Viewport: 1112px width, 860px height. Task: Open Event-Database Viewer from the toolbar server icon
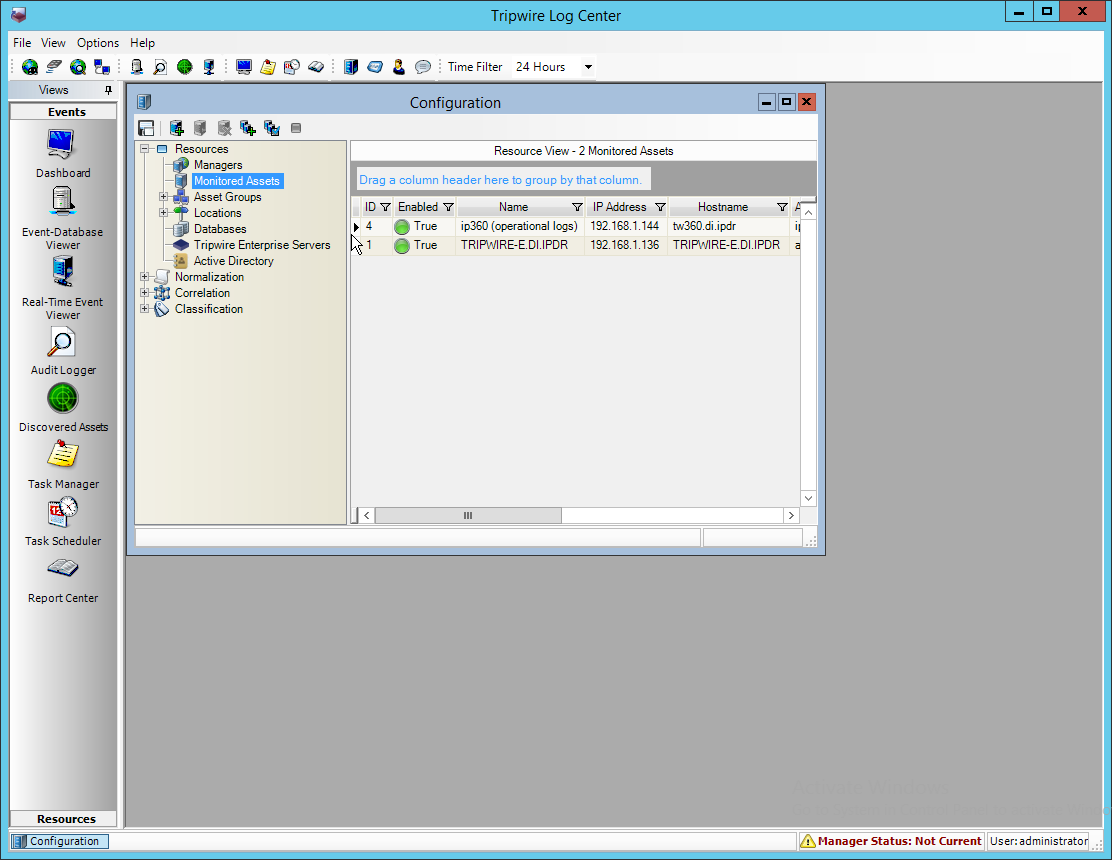(x=136, y=67)
